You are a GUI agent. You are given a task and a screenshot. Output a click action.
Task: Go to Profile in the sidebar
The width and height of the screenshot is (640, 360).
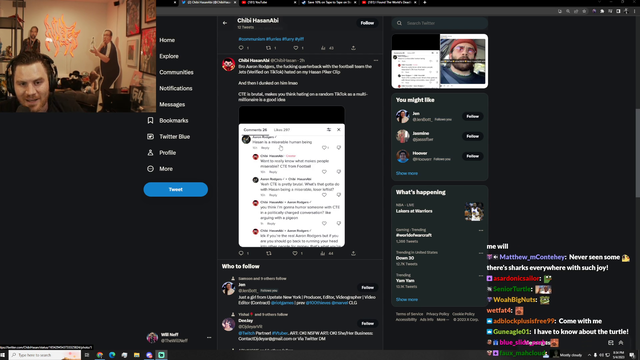162,153
